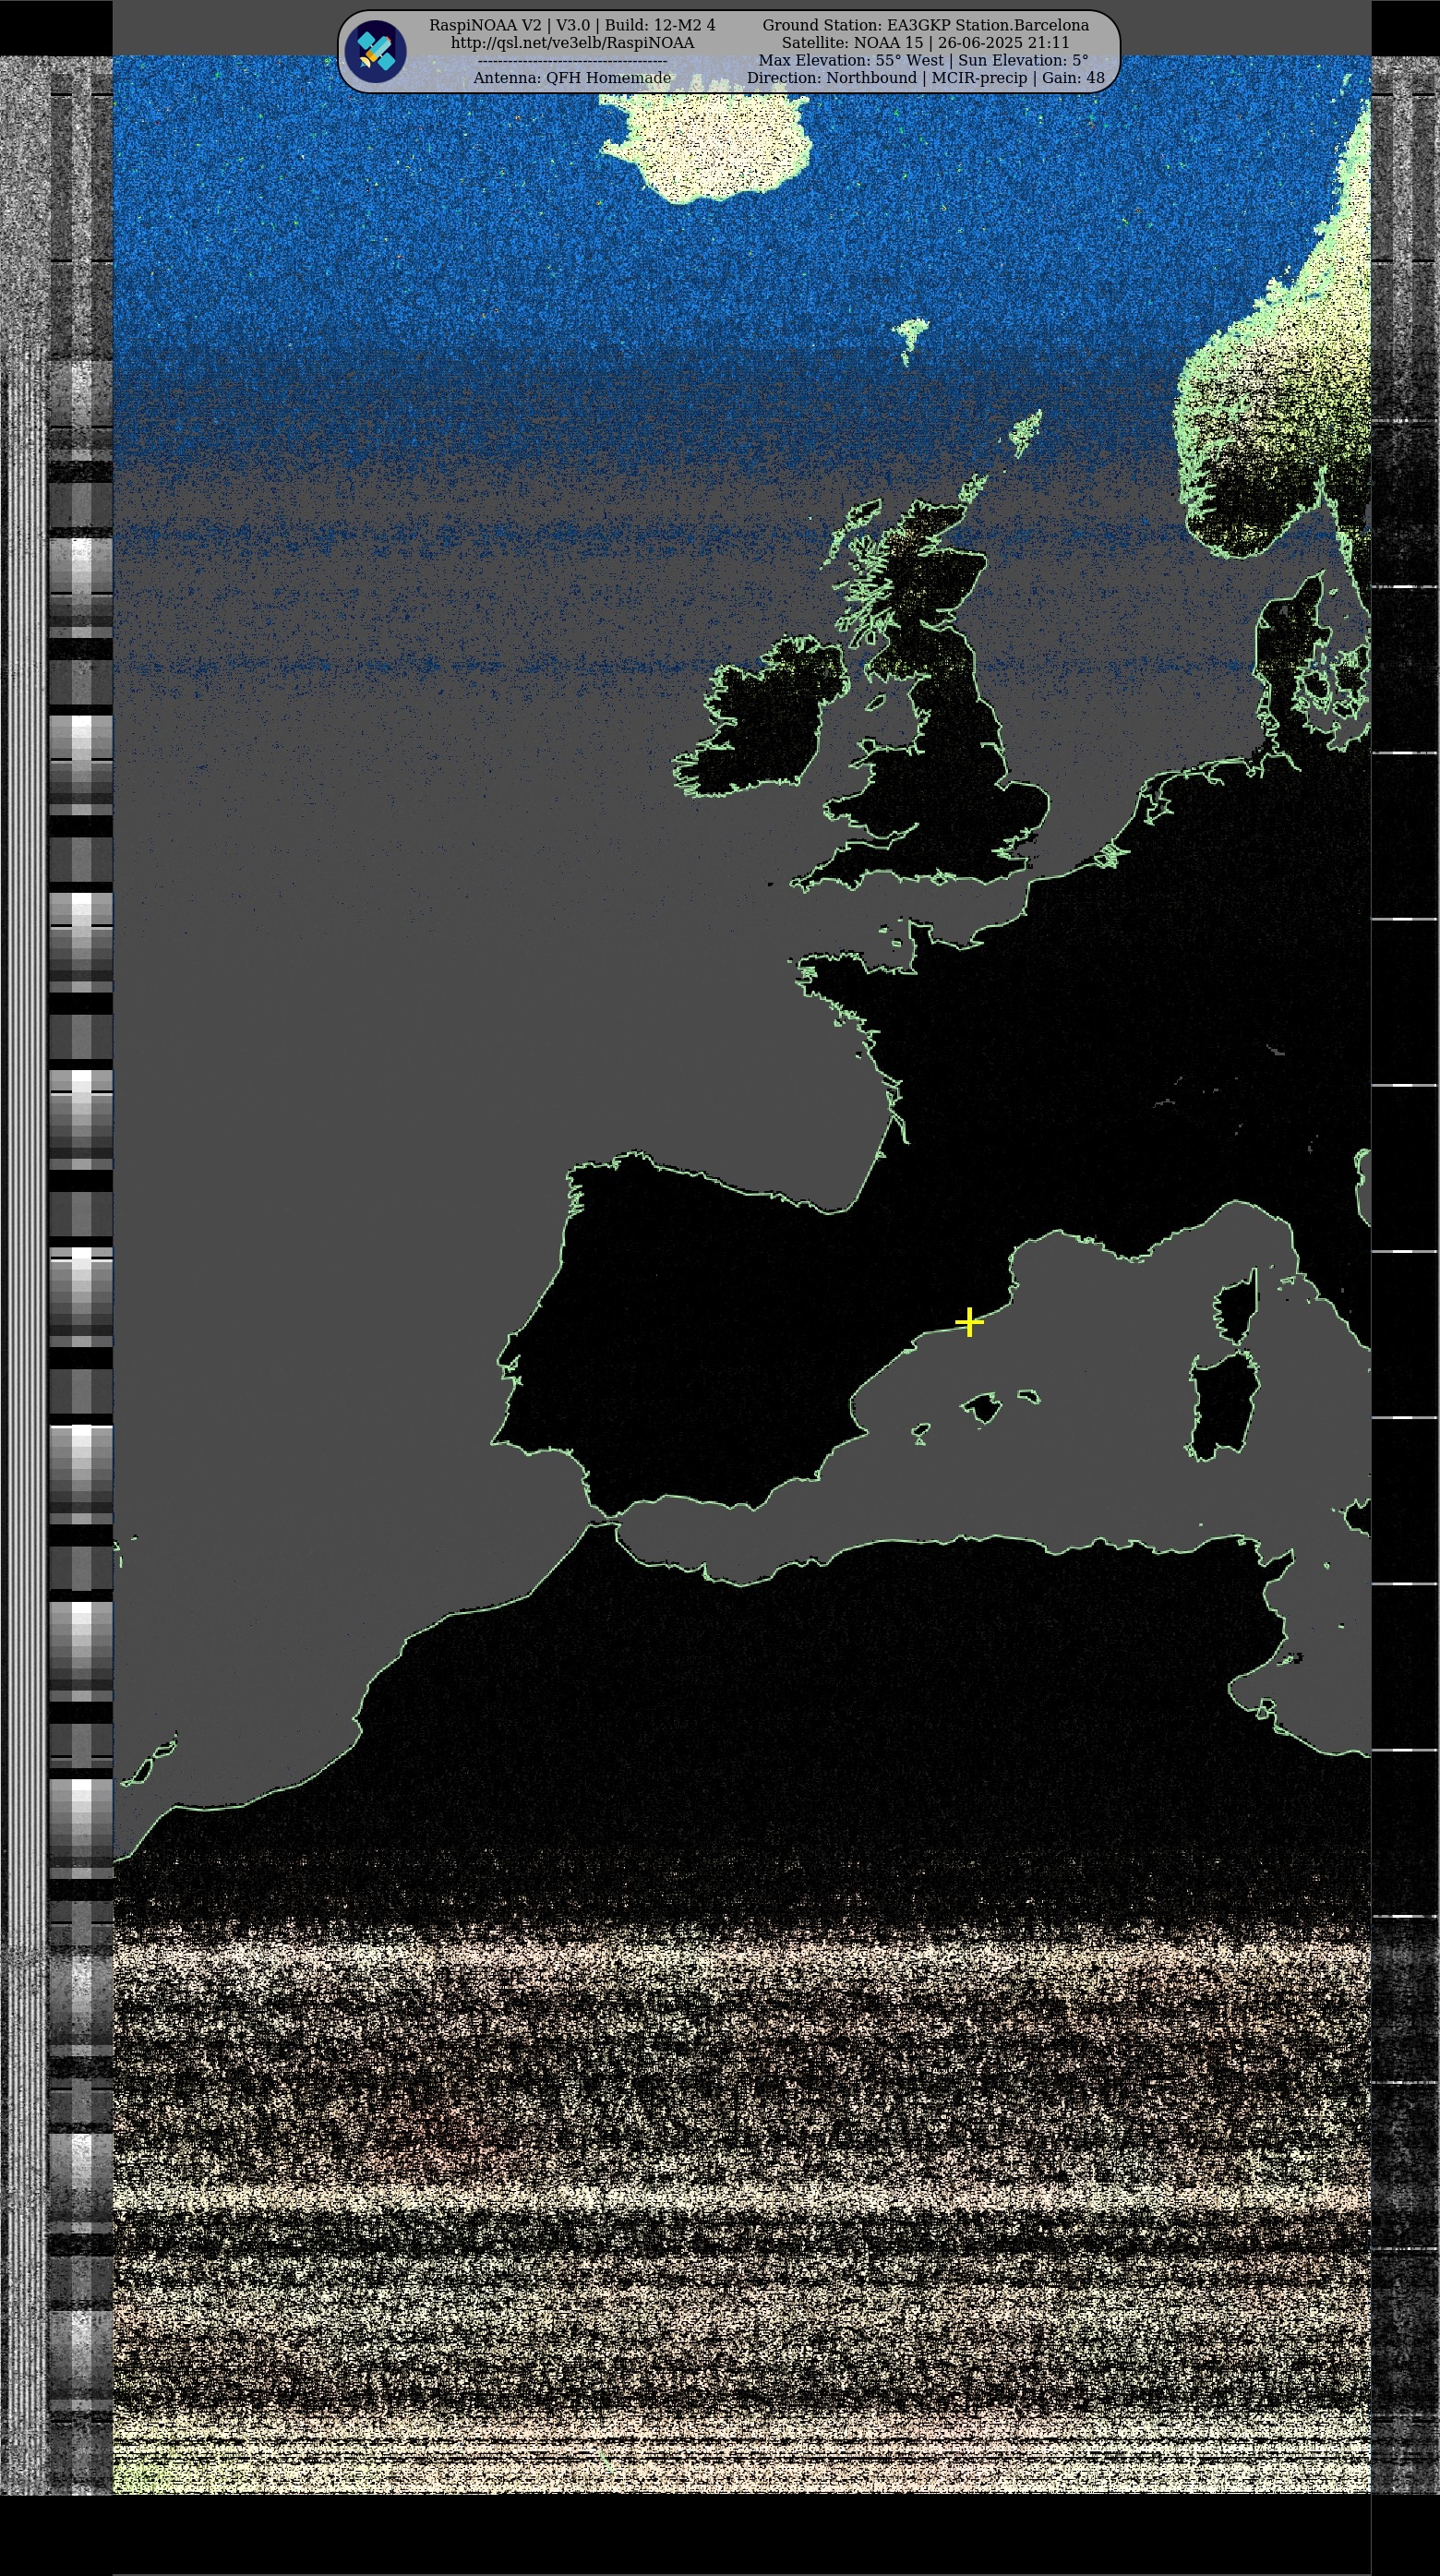Select 'Direction: Northbound | MCIR-precip | Gain: 48' line
The image size is (1440, 2576).
click(x=925, y=78)
